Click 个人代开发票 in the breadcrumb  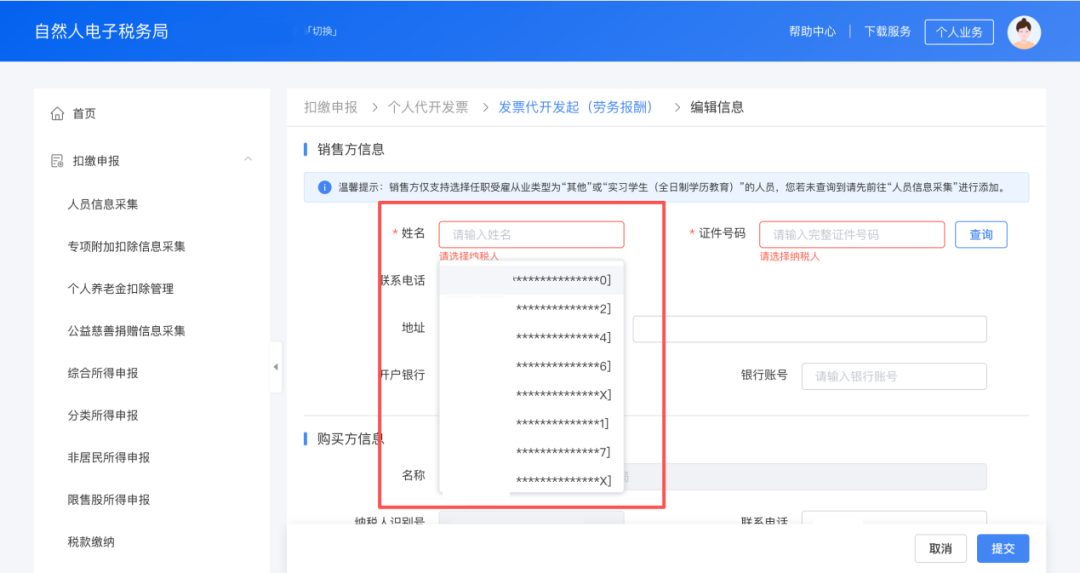428,107
